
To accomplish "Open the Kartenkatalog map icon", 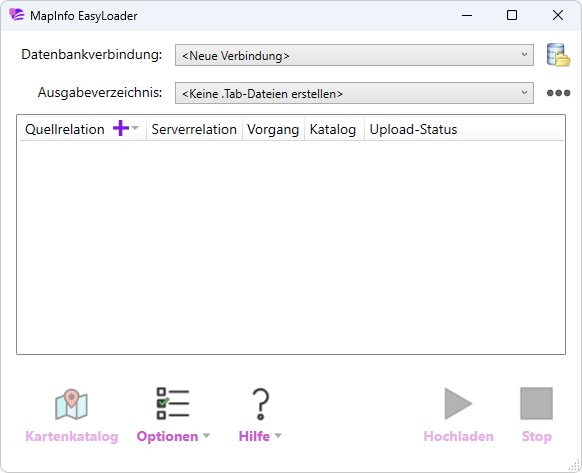I will pyautogui.click(x=71, y=404).
